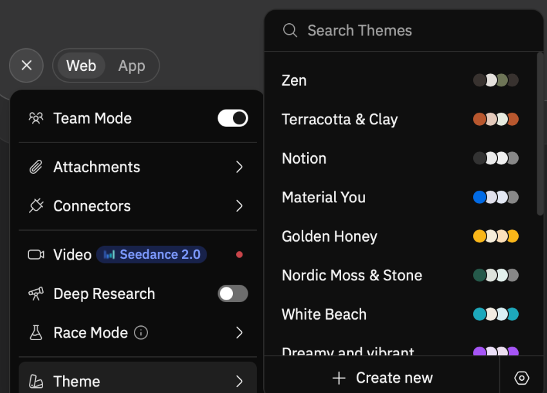Disable the Team Mode toggle
547x393 pixels.
(233, 118)
